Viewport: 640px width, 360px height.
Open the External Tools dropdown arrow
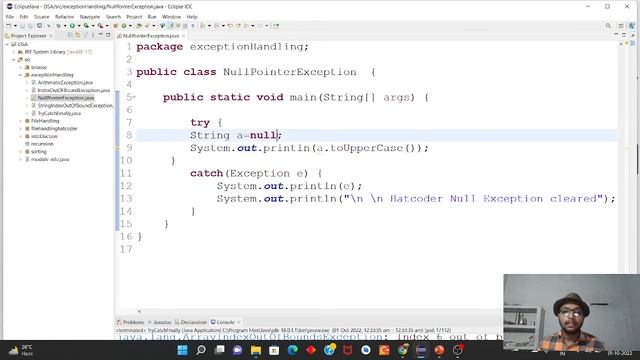pyautogui.click(x=107, y=26)
